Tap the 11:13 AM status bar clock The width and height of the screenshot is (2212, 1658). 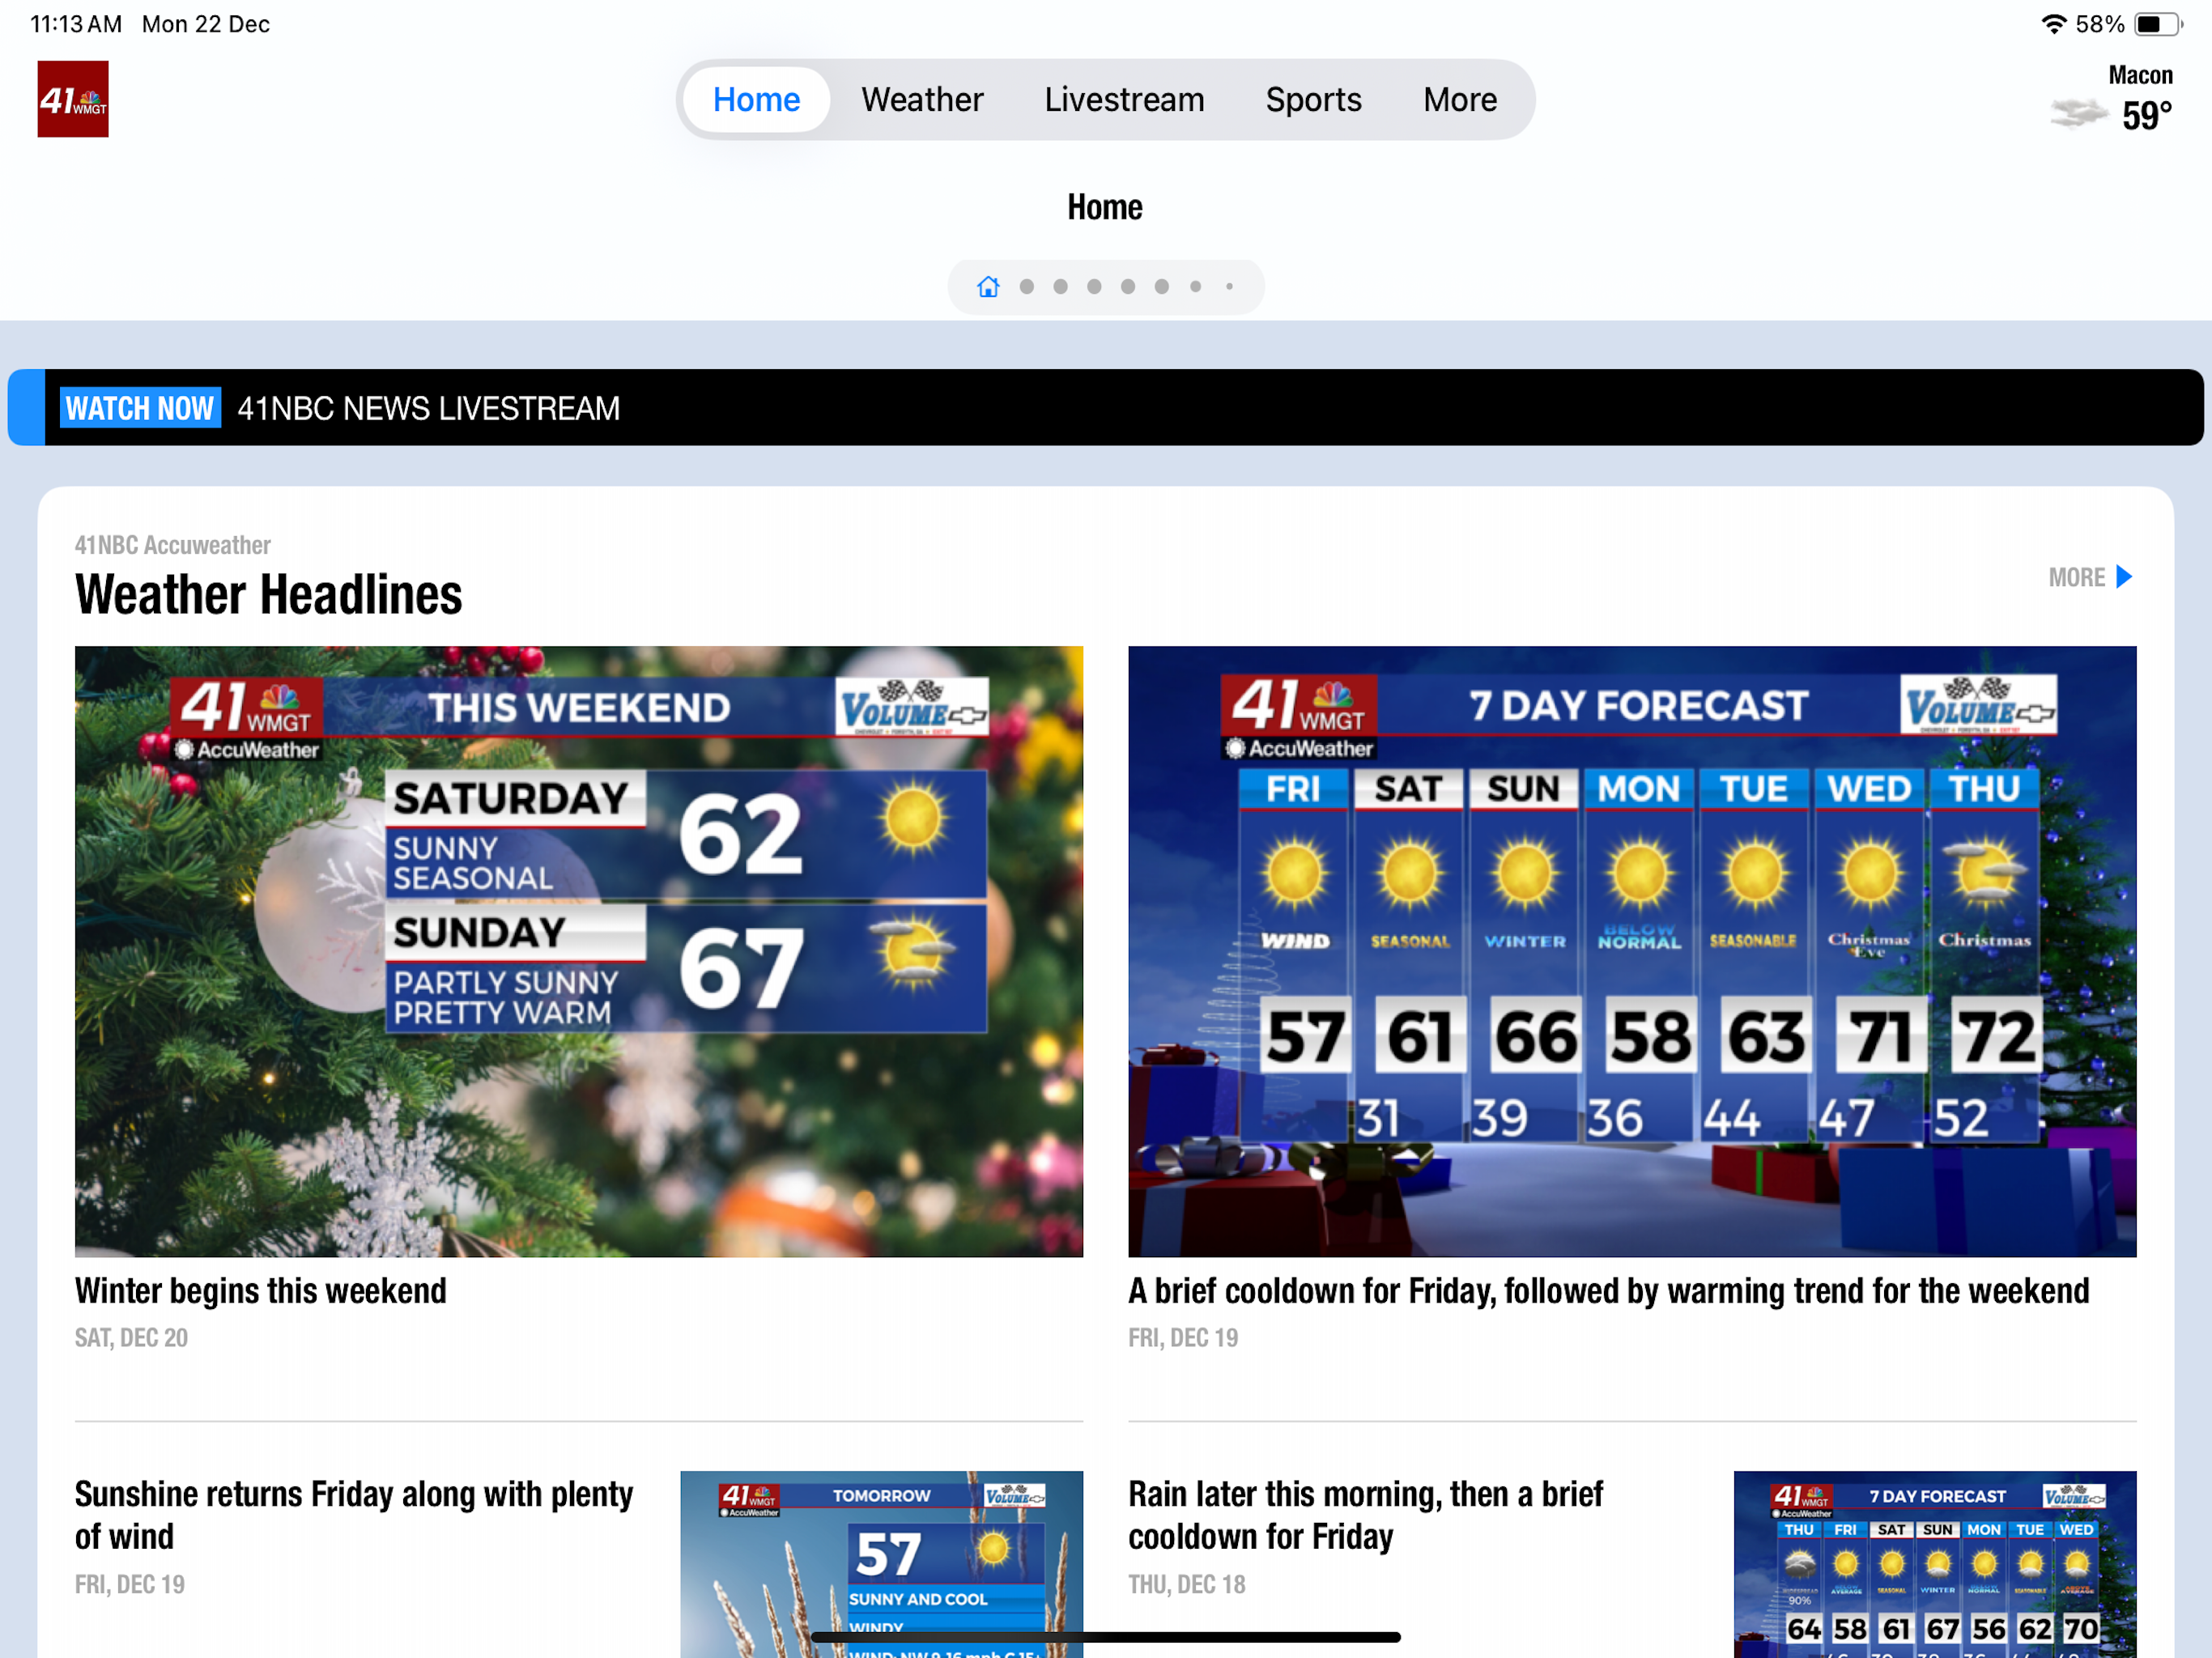coord(76,24)
